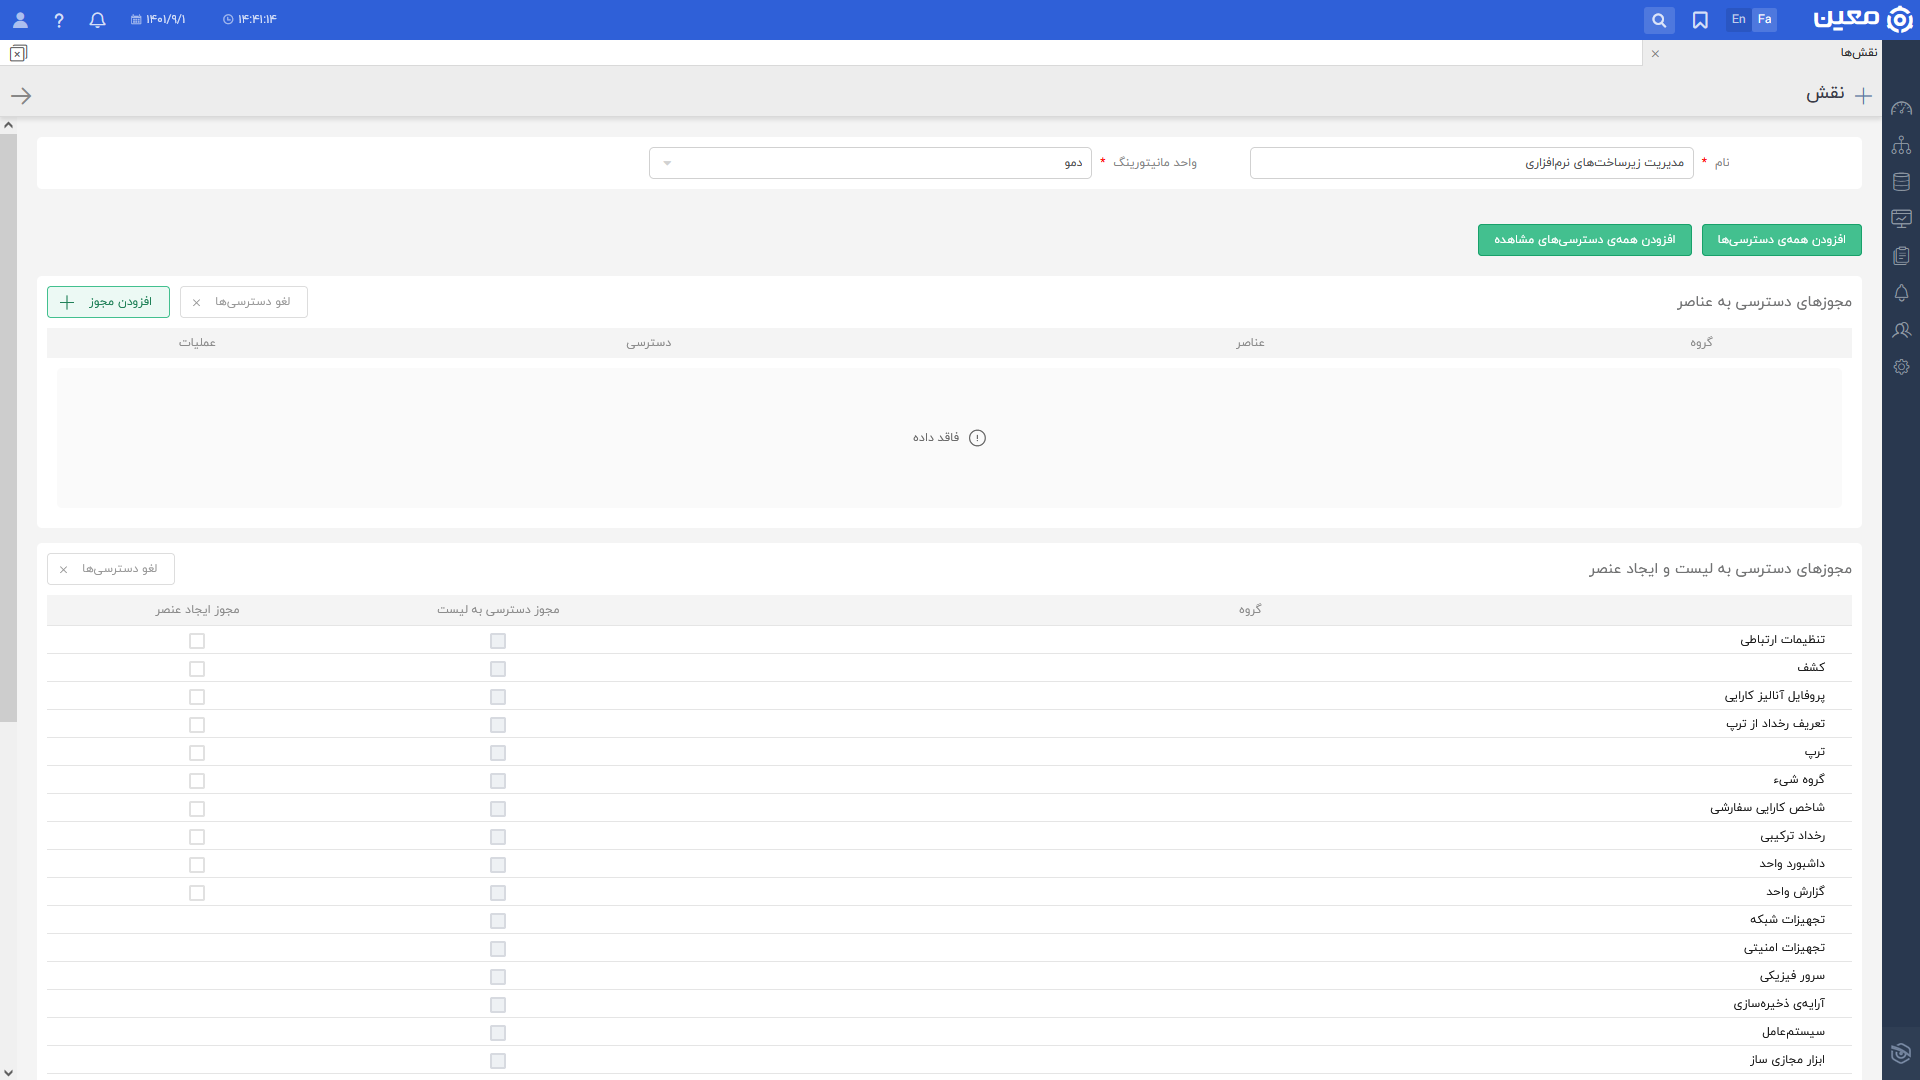Viewport: 1920px width, 1080px height.
Task: Click لغو دسترسی‌ها in list permissions section
Action: click(x=111, y=569)
